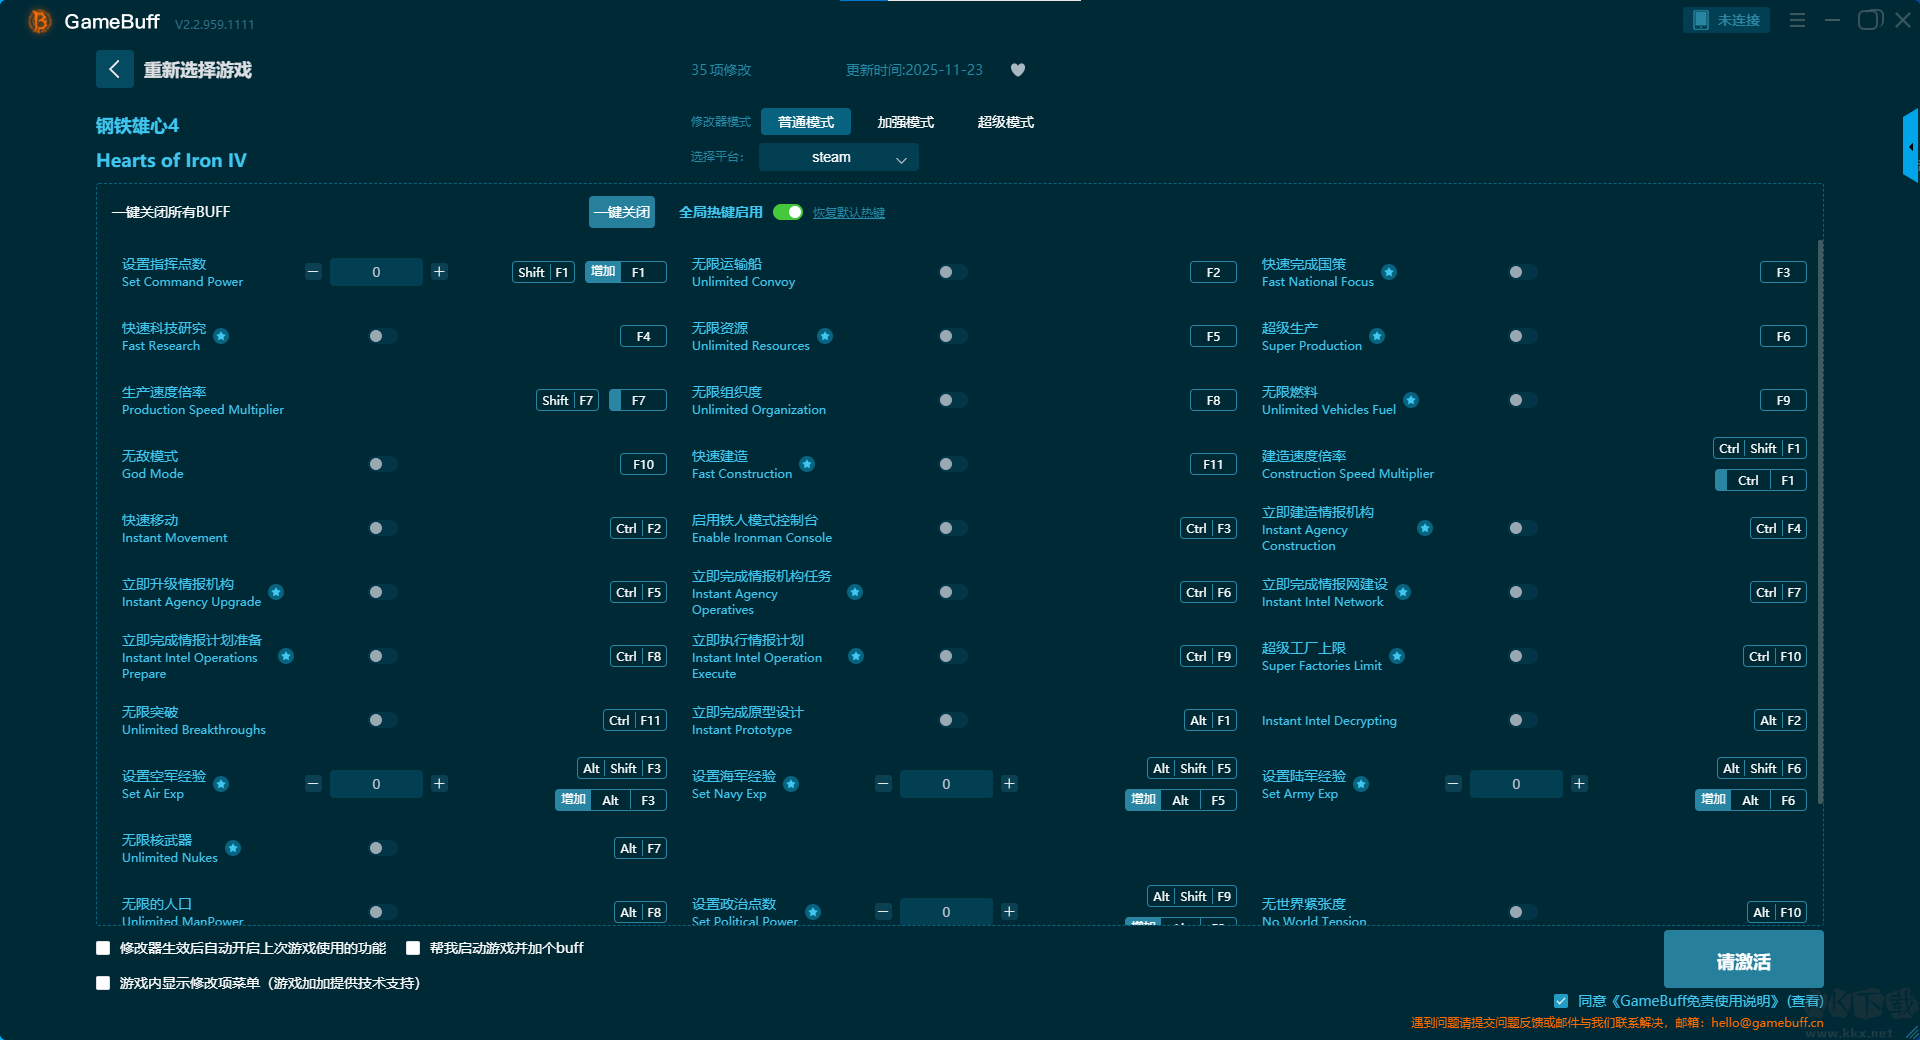
Task: Turn on Fast Research toggle
Action: click(x=382, y=336)
